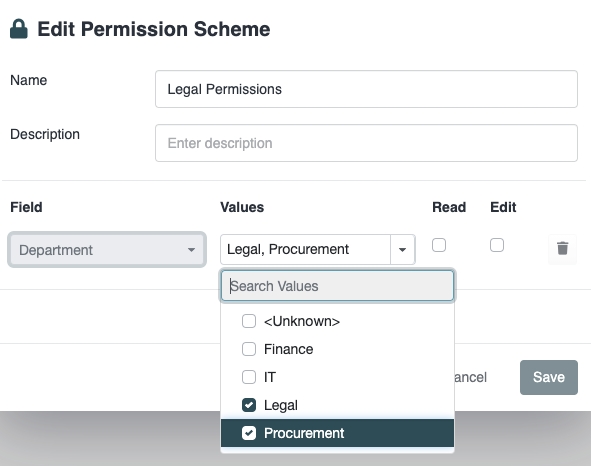Screen dimensions: 591x466
Task: Select the Procurement option row
Action: tap(337, 433)
